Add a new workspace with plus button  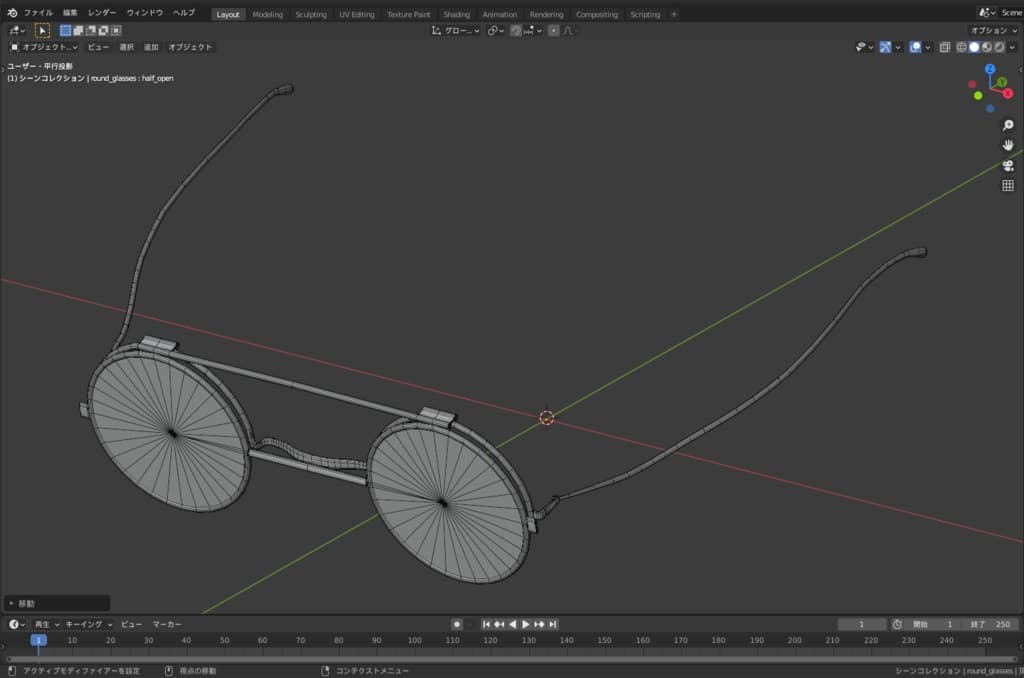point(674,14)
